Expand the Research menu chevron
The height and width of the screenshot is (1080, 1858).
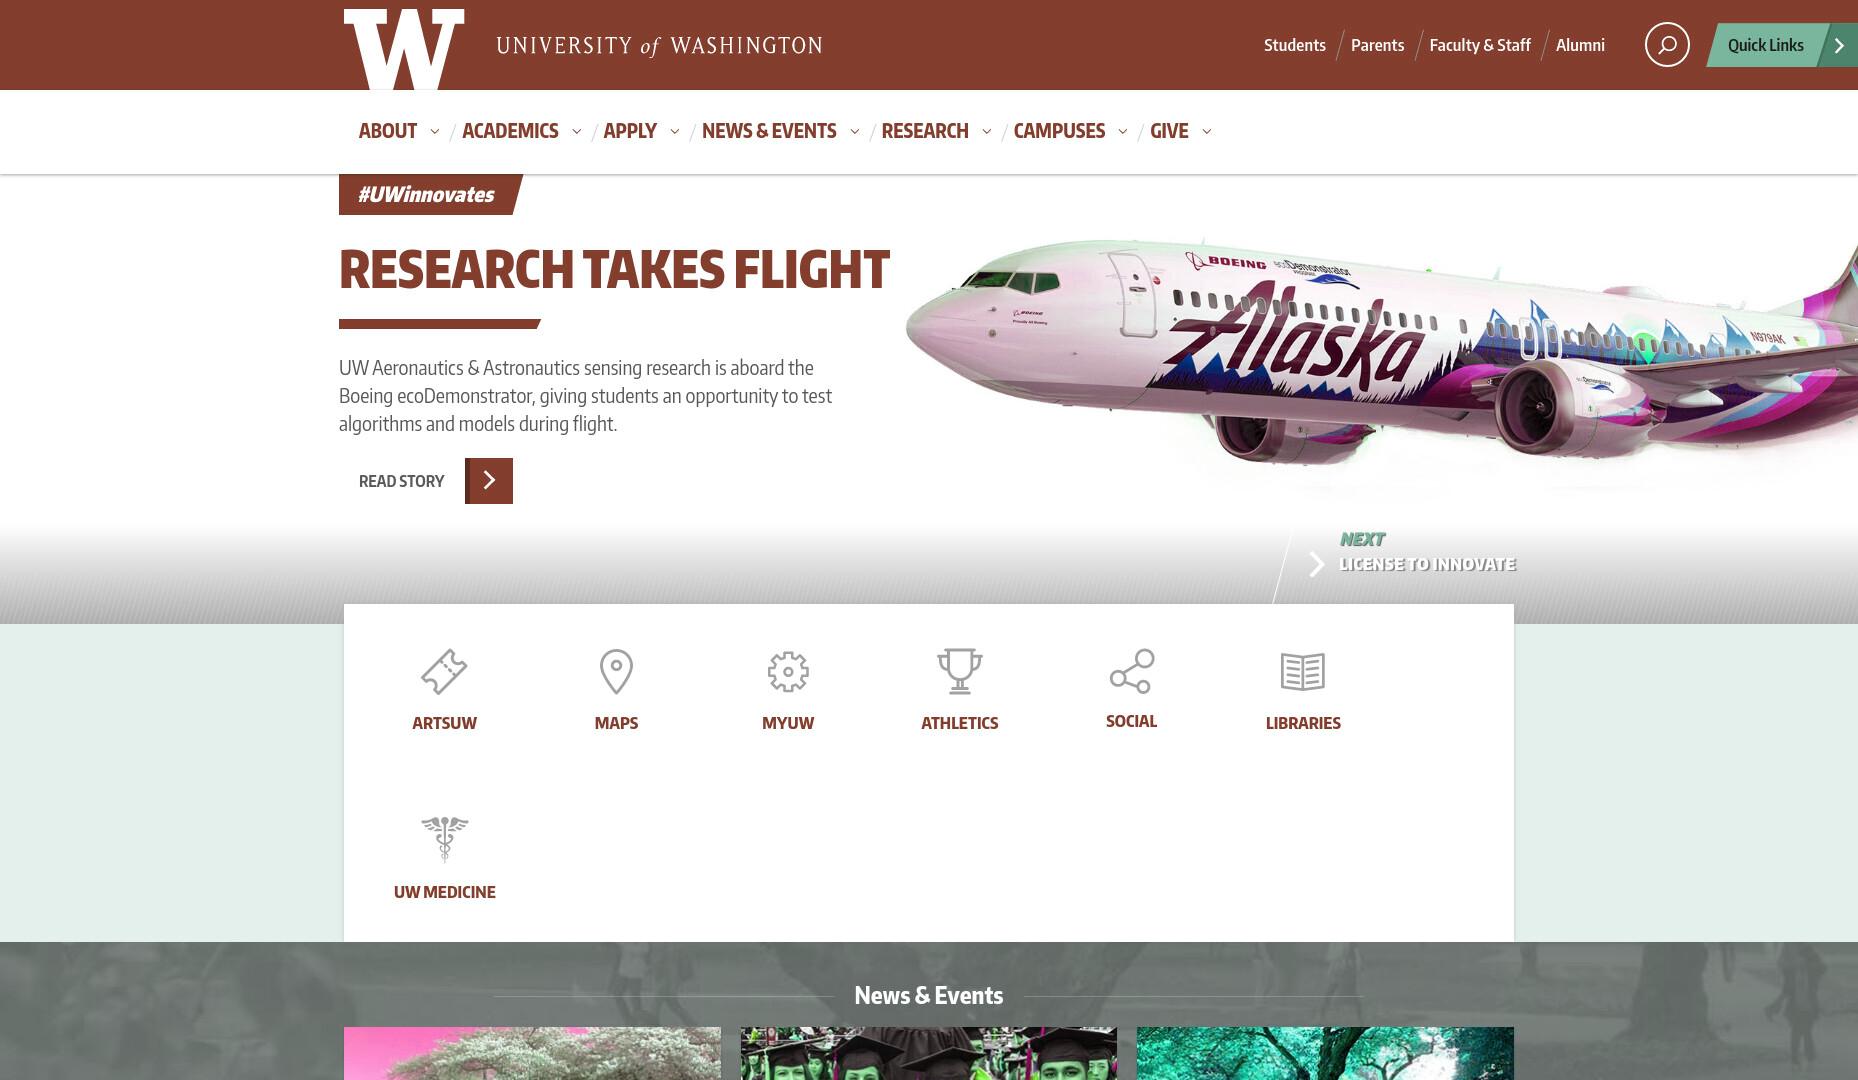point(986,131)
